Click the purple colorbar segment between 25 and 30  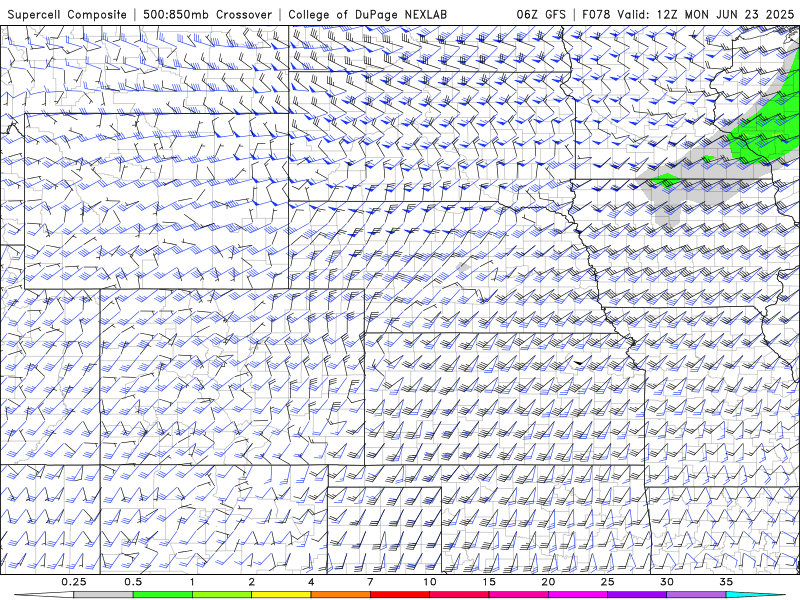click(637, 595)
